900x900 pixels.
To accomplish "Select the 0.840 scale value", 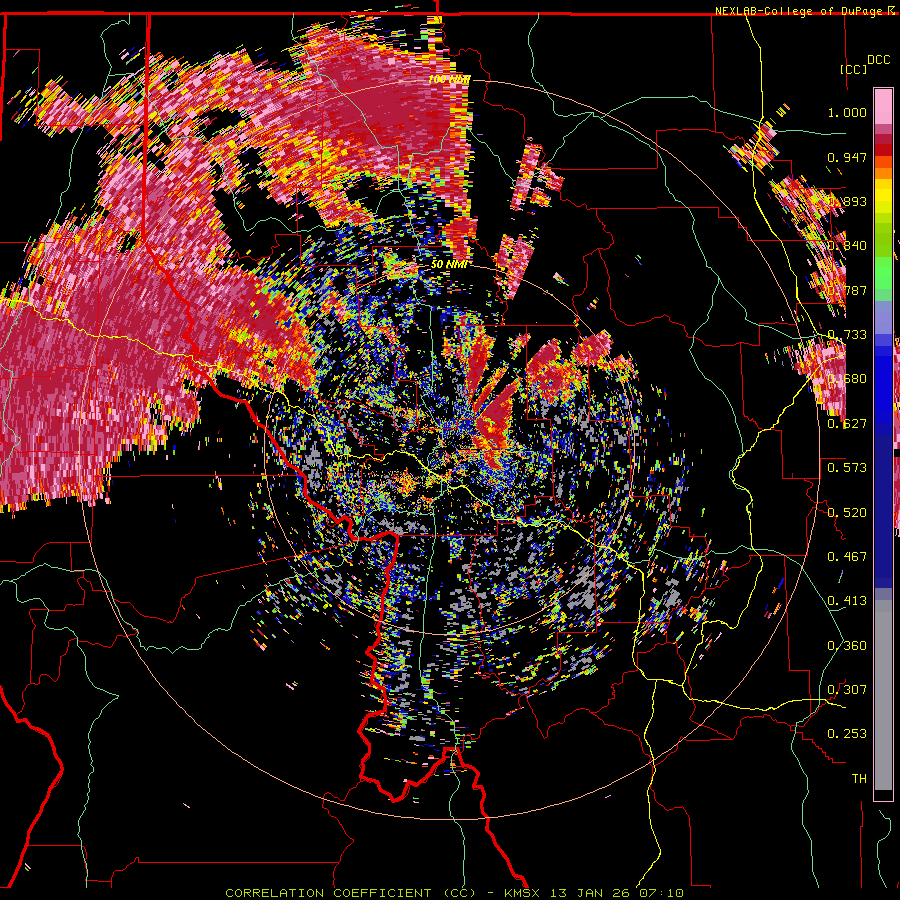I will point(847,246).
